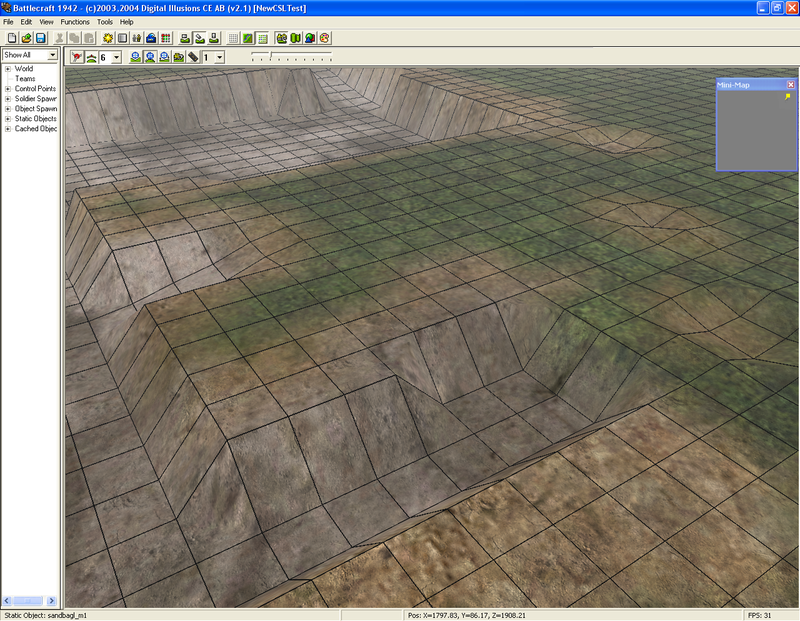Click the black tag icon beside the 1 dropdown
The height and width of the screenshot is (621, 800).
coord(193,57)
